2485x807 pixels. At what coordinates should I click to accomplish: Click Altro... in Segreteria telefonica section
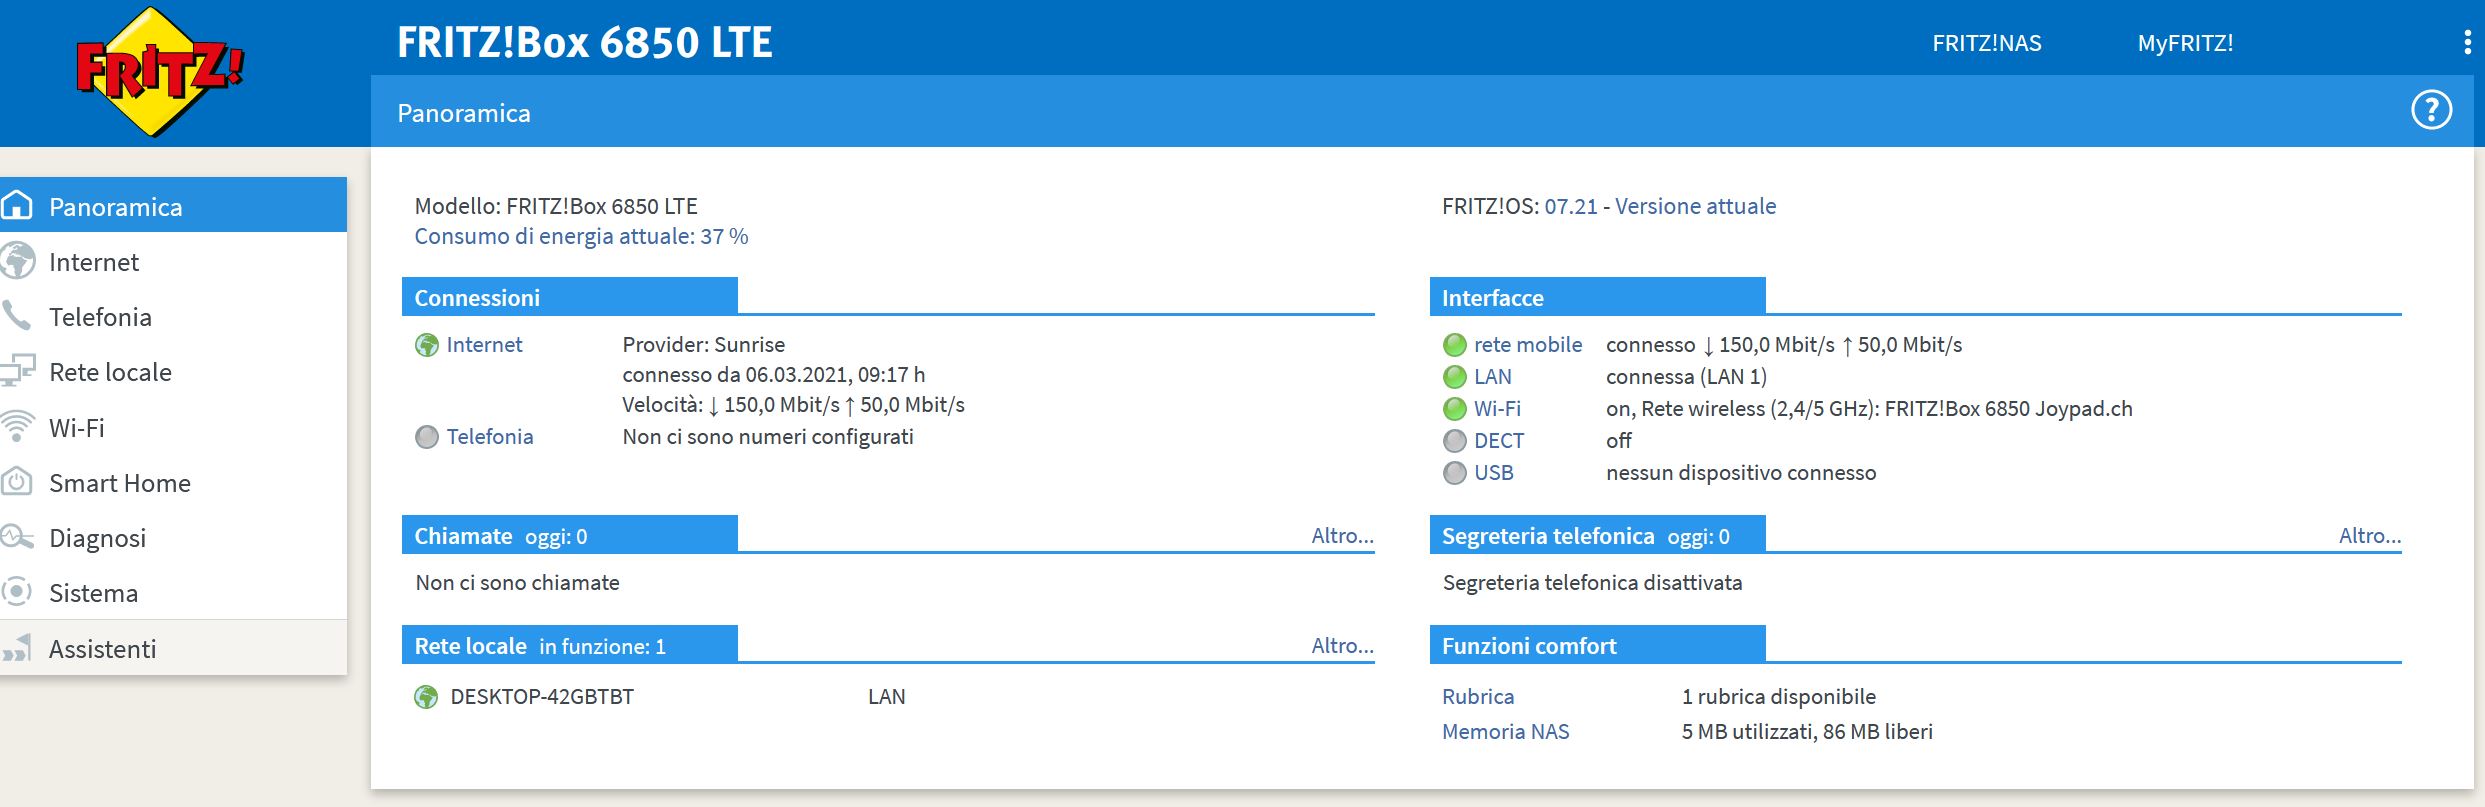coord(2370,536)
